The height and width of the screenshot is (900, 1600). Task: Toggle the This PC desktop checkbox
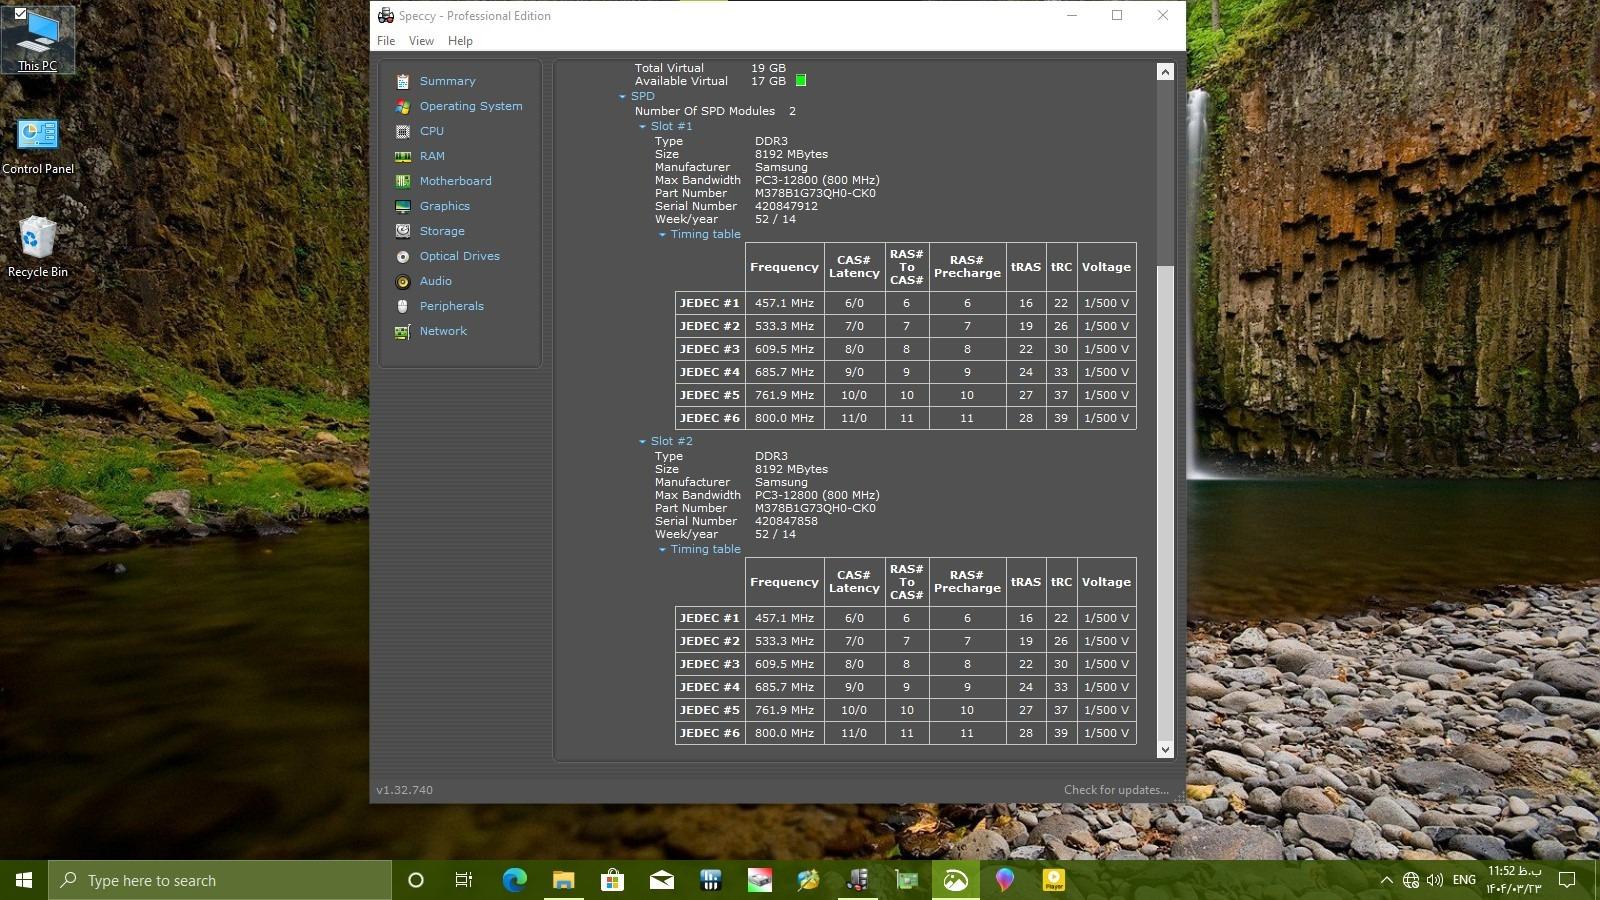20,14
